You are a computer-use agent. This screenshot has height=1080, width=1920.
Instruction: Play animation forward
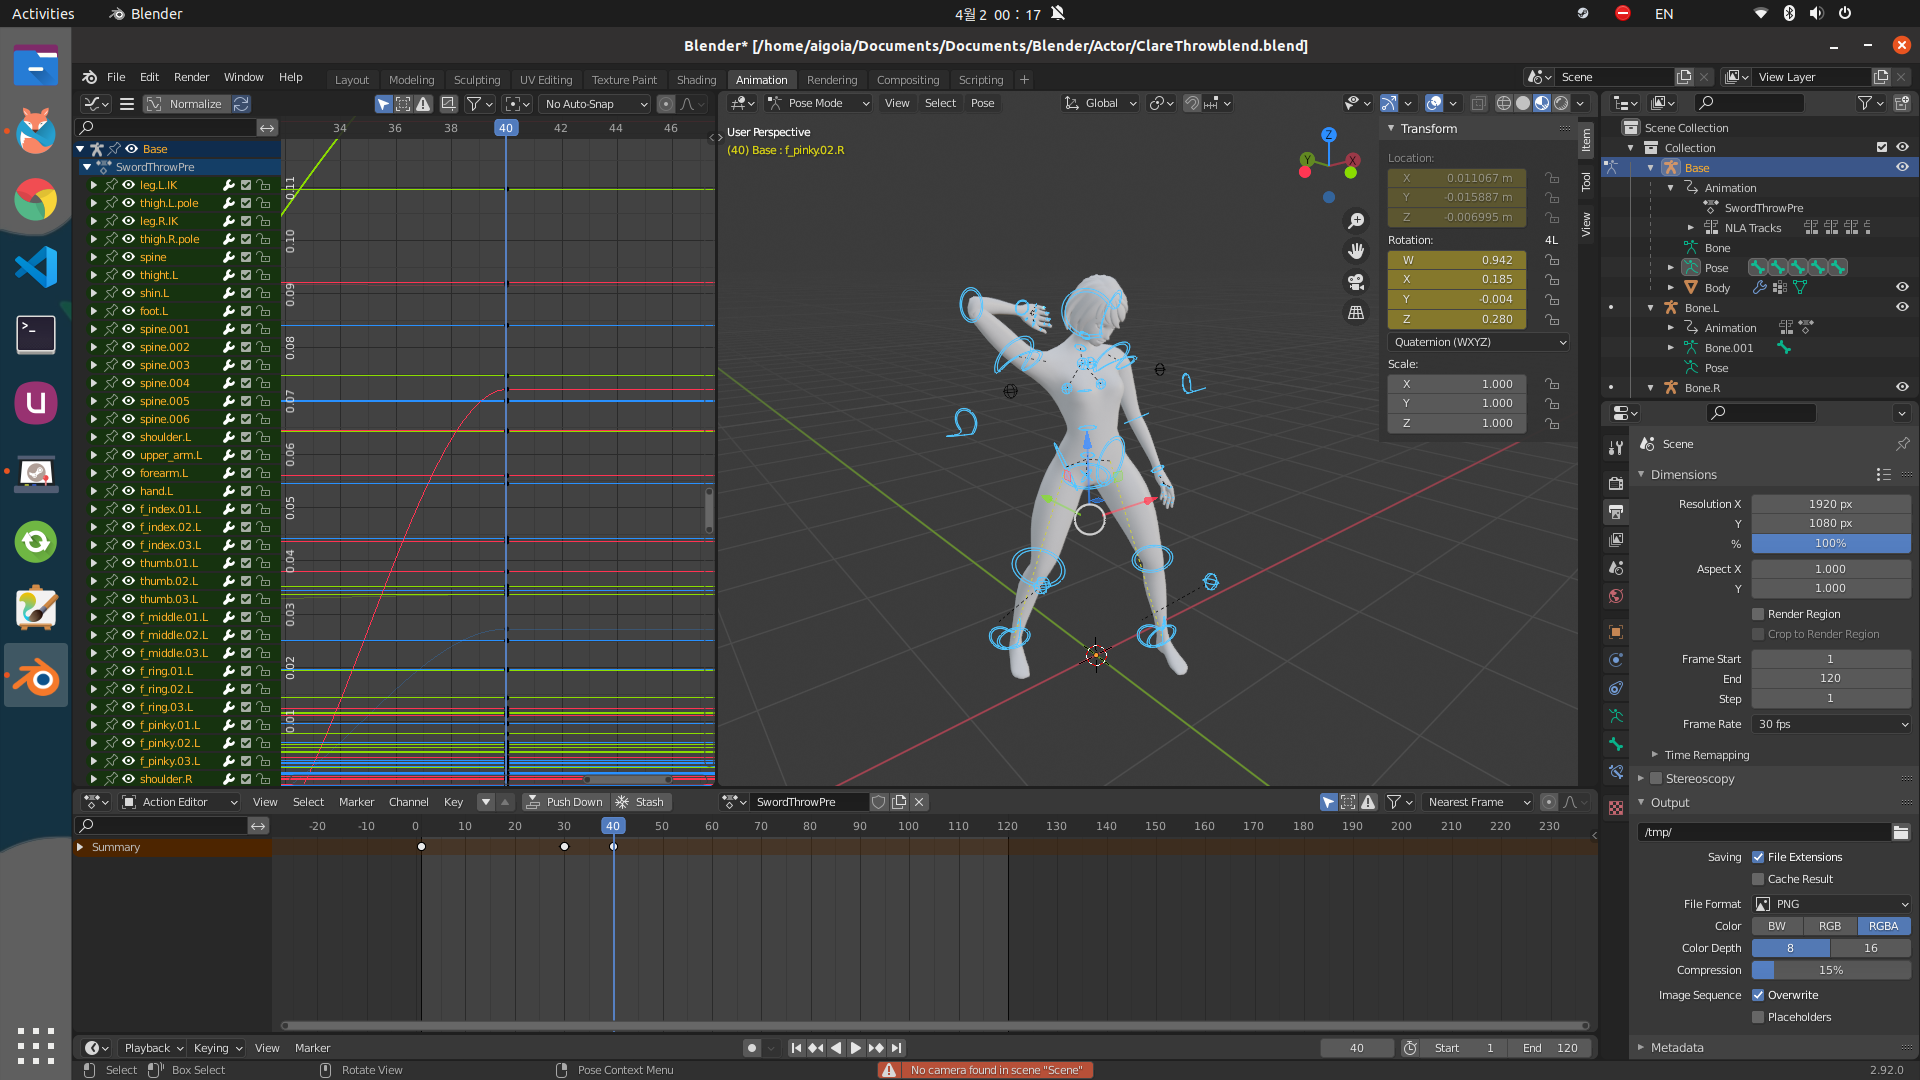(x=856, y=1048)
